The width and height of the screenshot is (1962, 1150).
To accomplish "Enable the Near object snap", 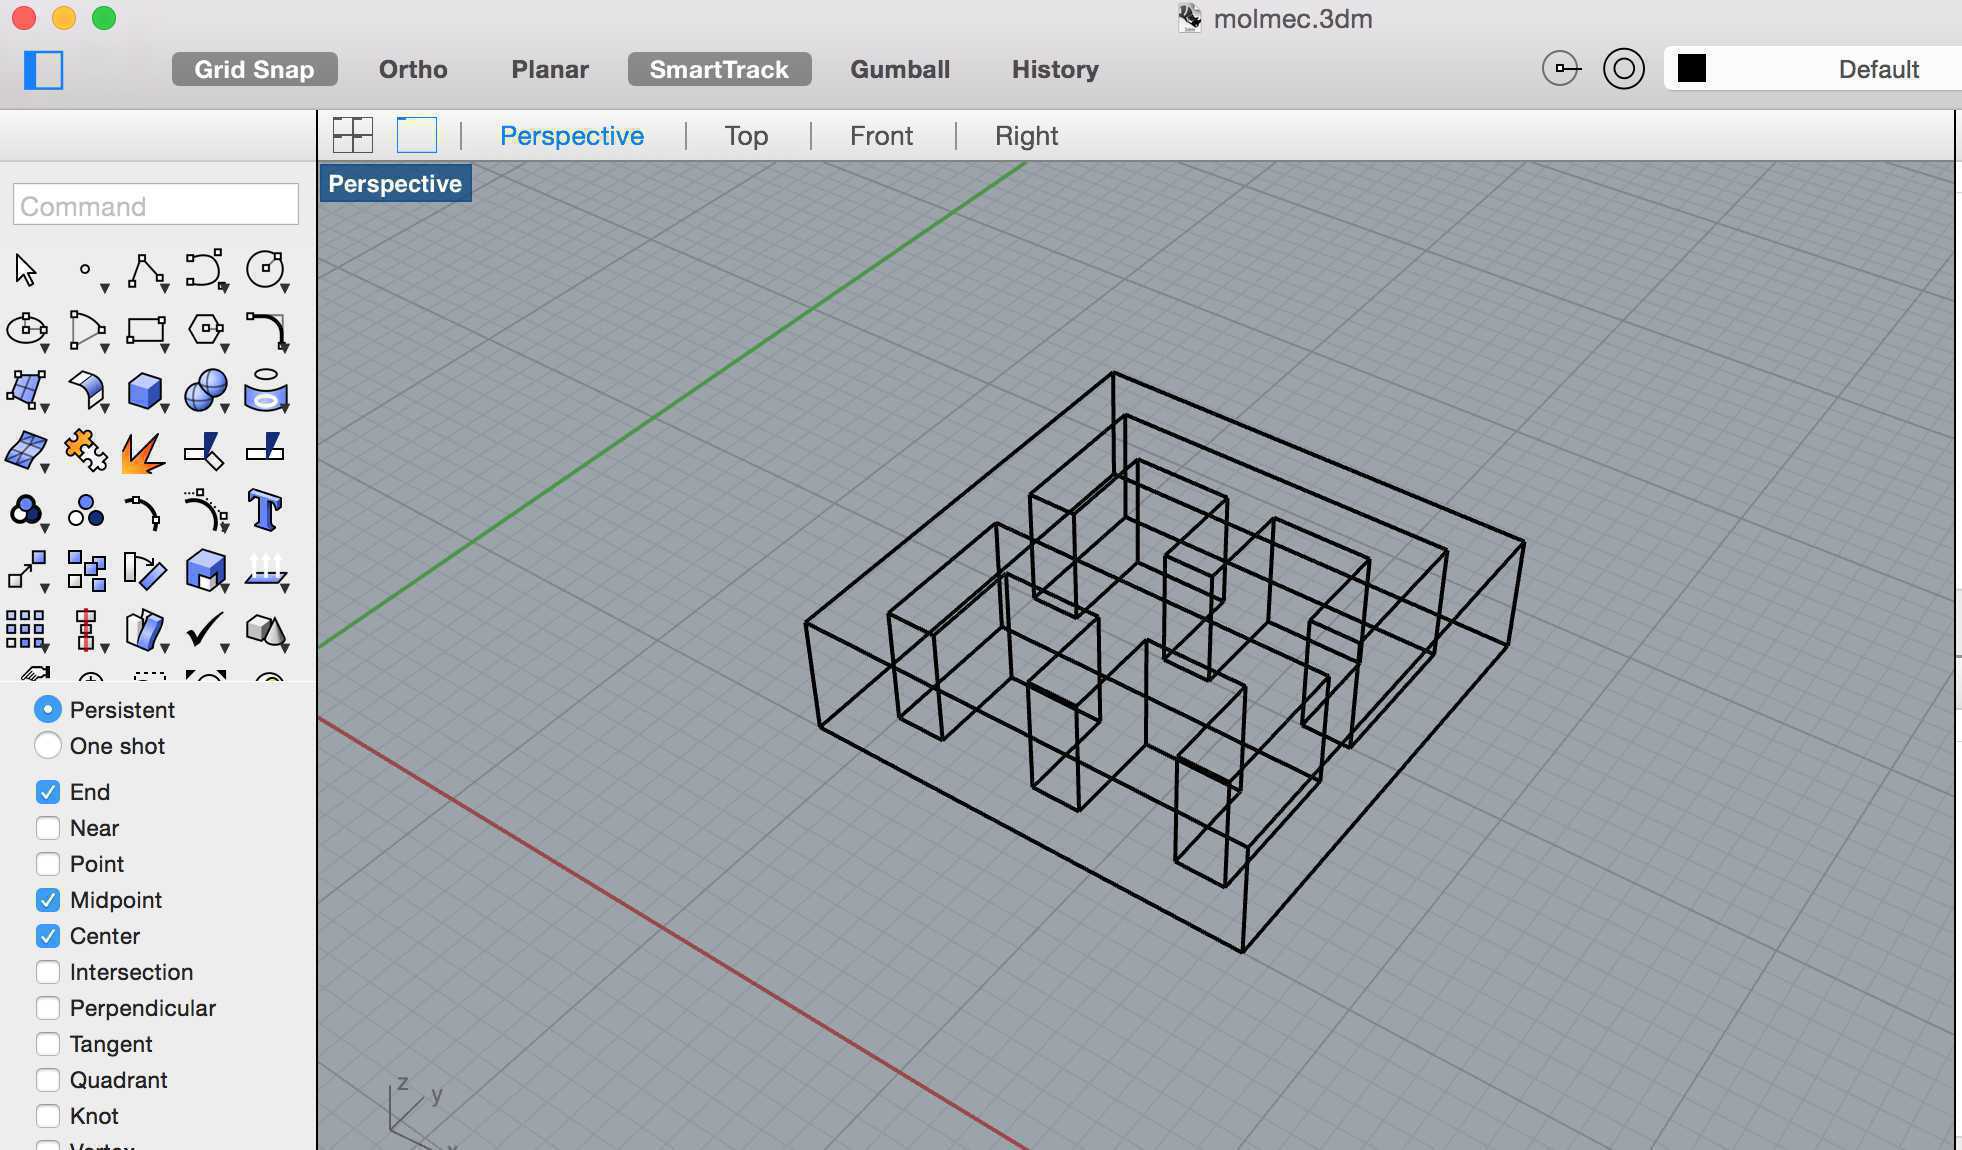I will click(x=48, y=828).
